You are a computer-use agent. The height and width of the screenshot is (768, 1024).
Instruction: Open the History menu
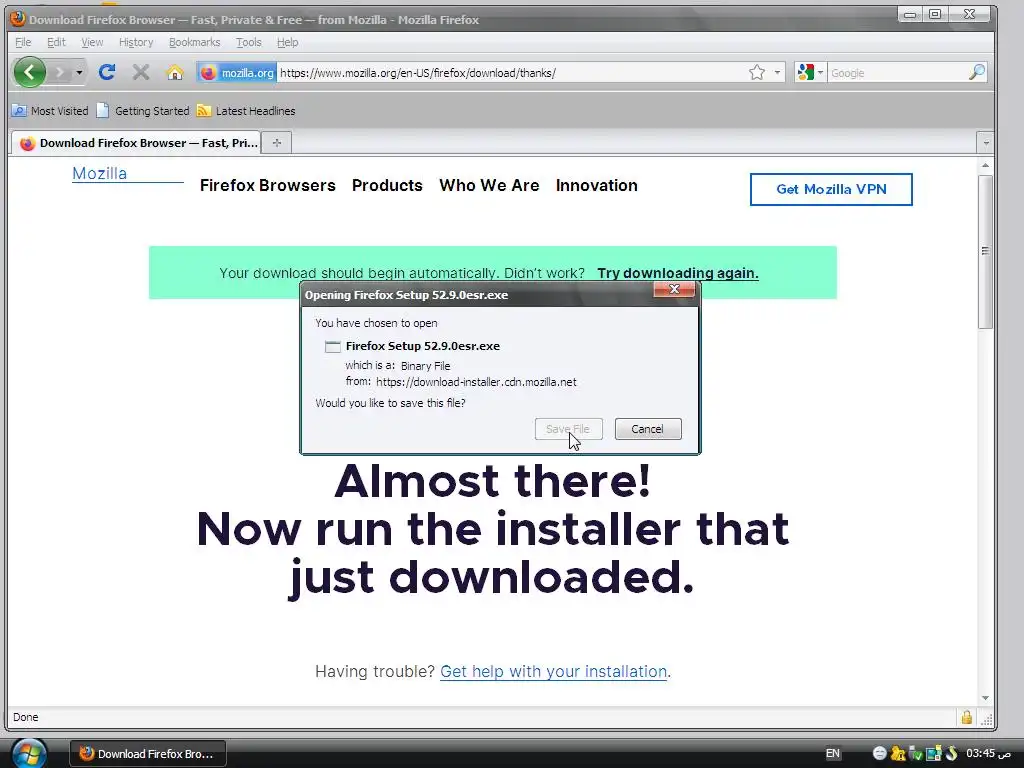pos(136,42)
